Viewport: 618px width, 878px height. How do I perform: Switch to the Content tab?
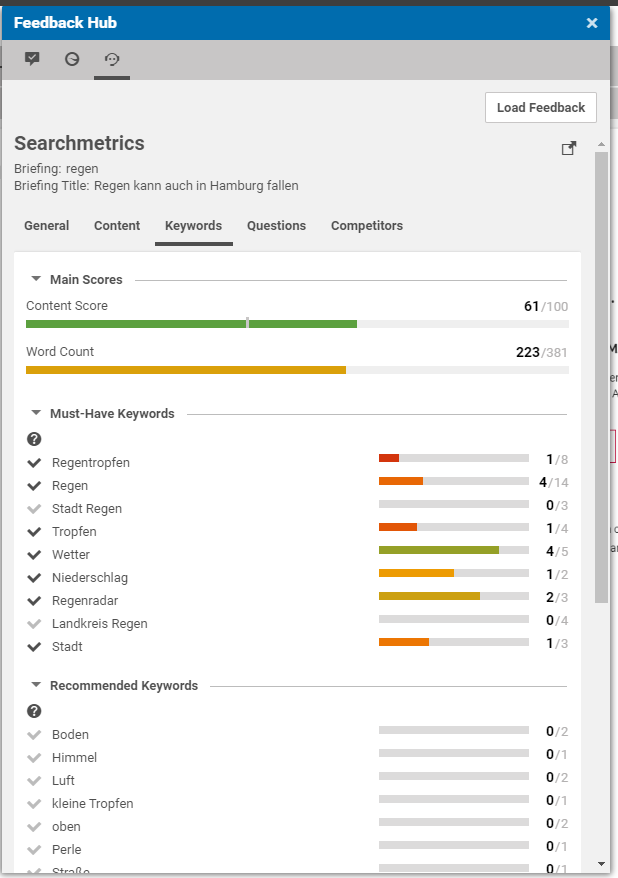click(116, 225)
